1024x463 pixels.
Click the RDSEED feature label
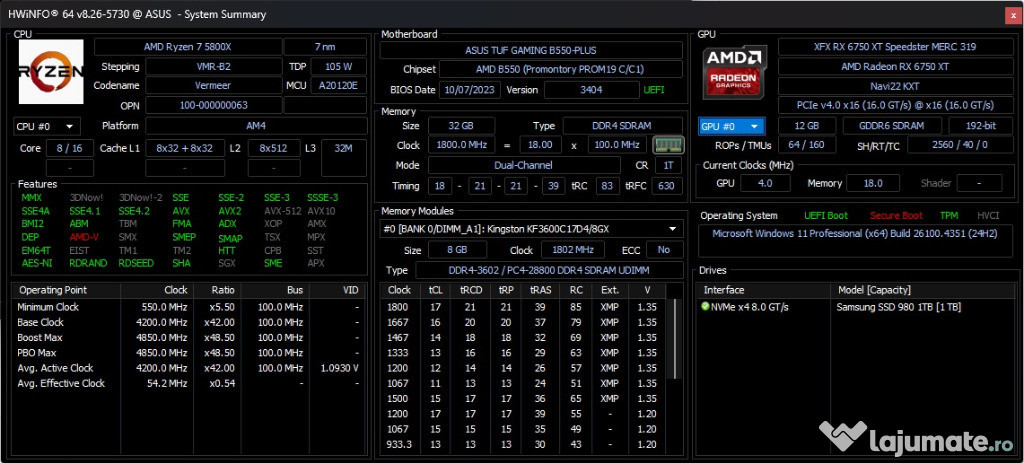pyautogui.click(x=136, y=263)
